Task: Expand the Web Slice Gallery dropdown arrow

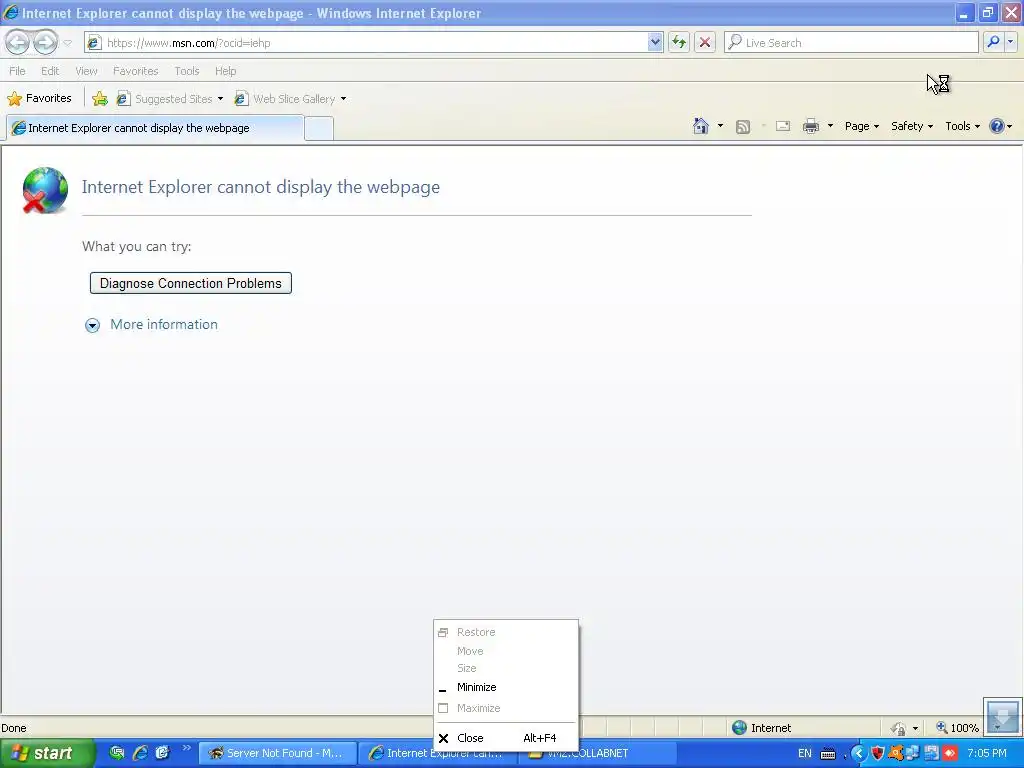Action: (x=344, y=99)
